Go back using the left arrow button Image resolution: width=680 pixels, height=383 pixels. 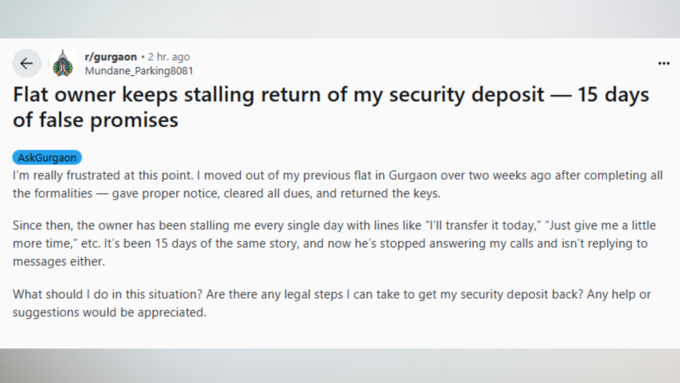pos(26,63)
